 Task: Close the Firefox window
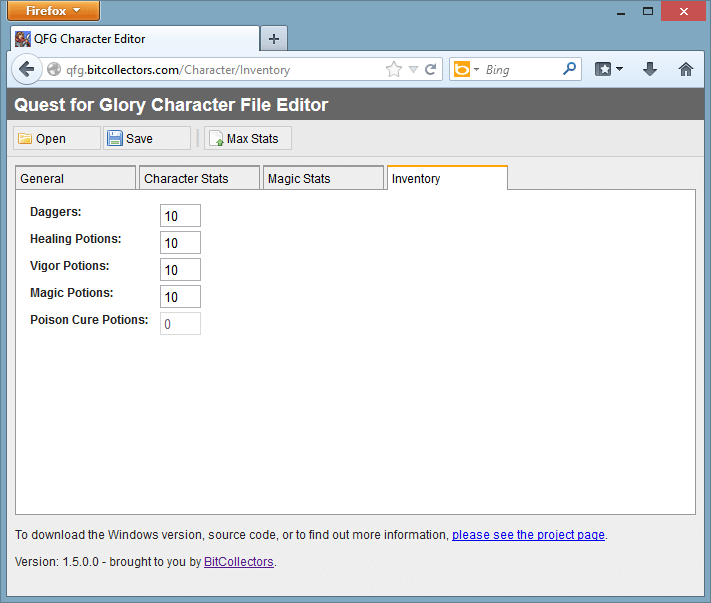[683, 11]
